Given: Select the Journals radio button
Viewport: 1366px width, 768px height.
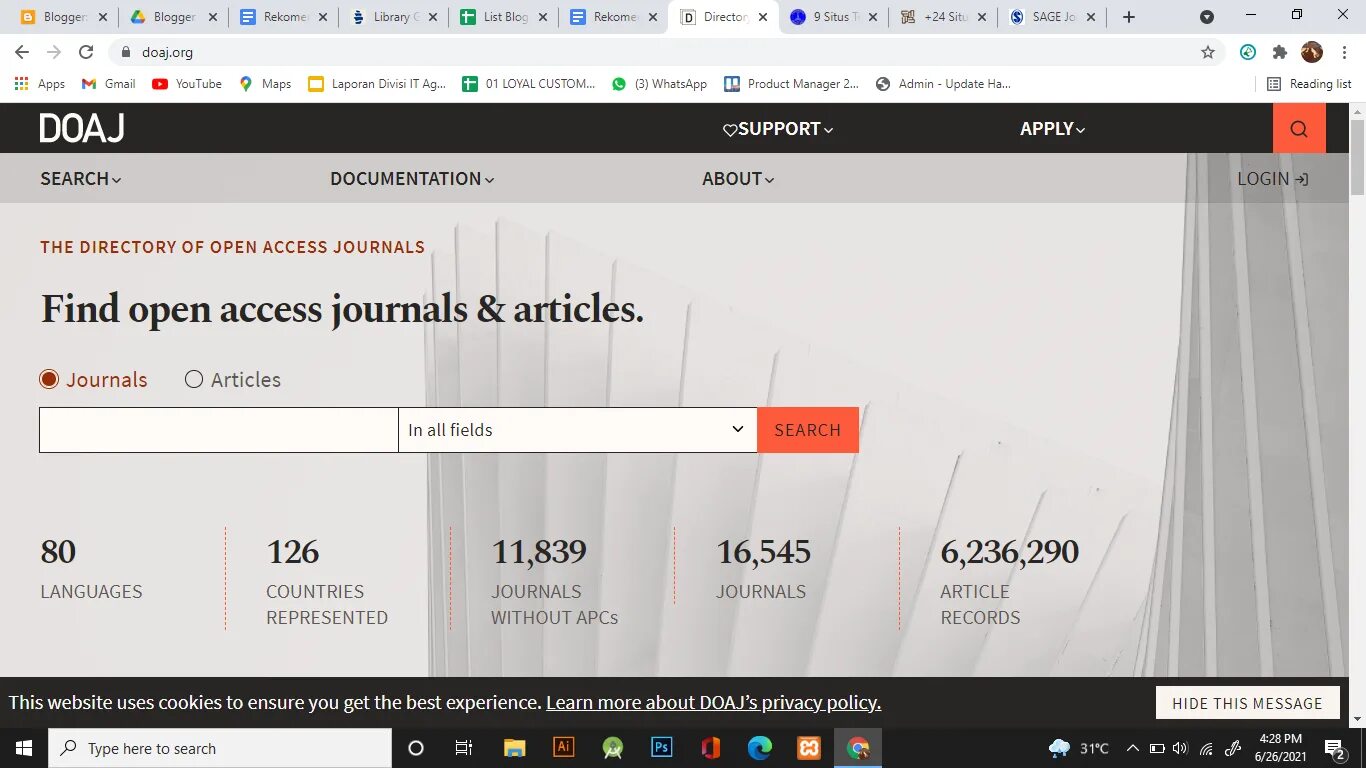Looking at the screenshot, I should (49, 379).
